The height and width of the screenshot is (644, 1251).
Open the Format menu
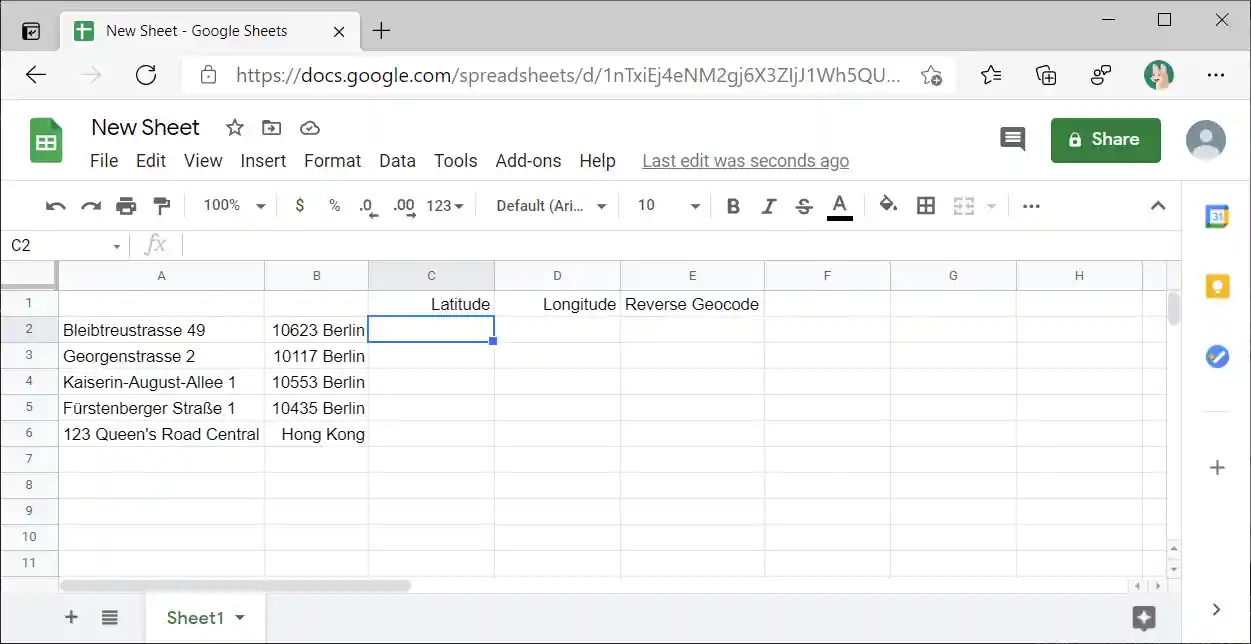click(x=332, y=160)
